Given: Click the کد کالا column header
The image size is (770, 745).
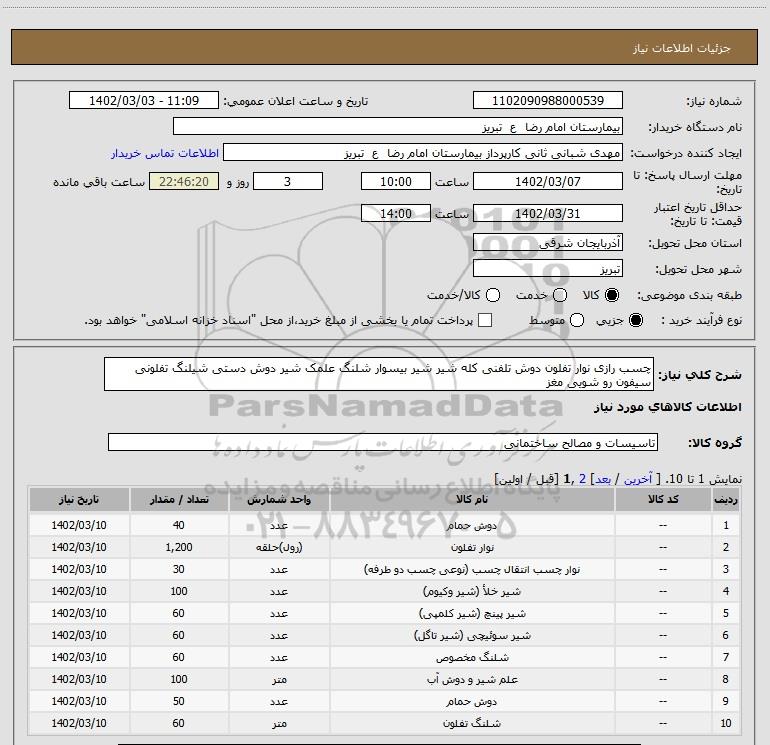Looking at the screenshot, I should click(663, 499).
